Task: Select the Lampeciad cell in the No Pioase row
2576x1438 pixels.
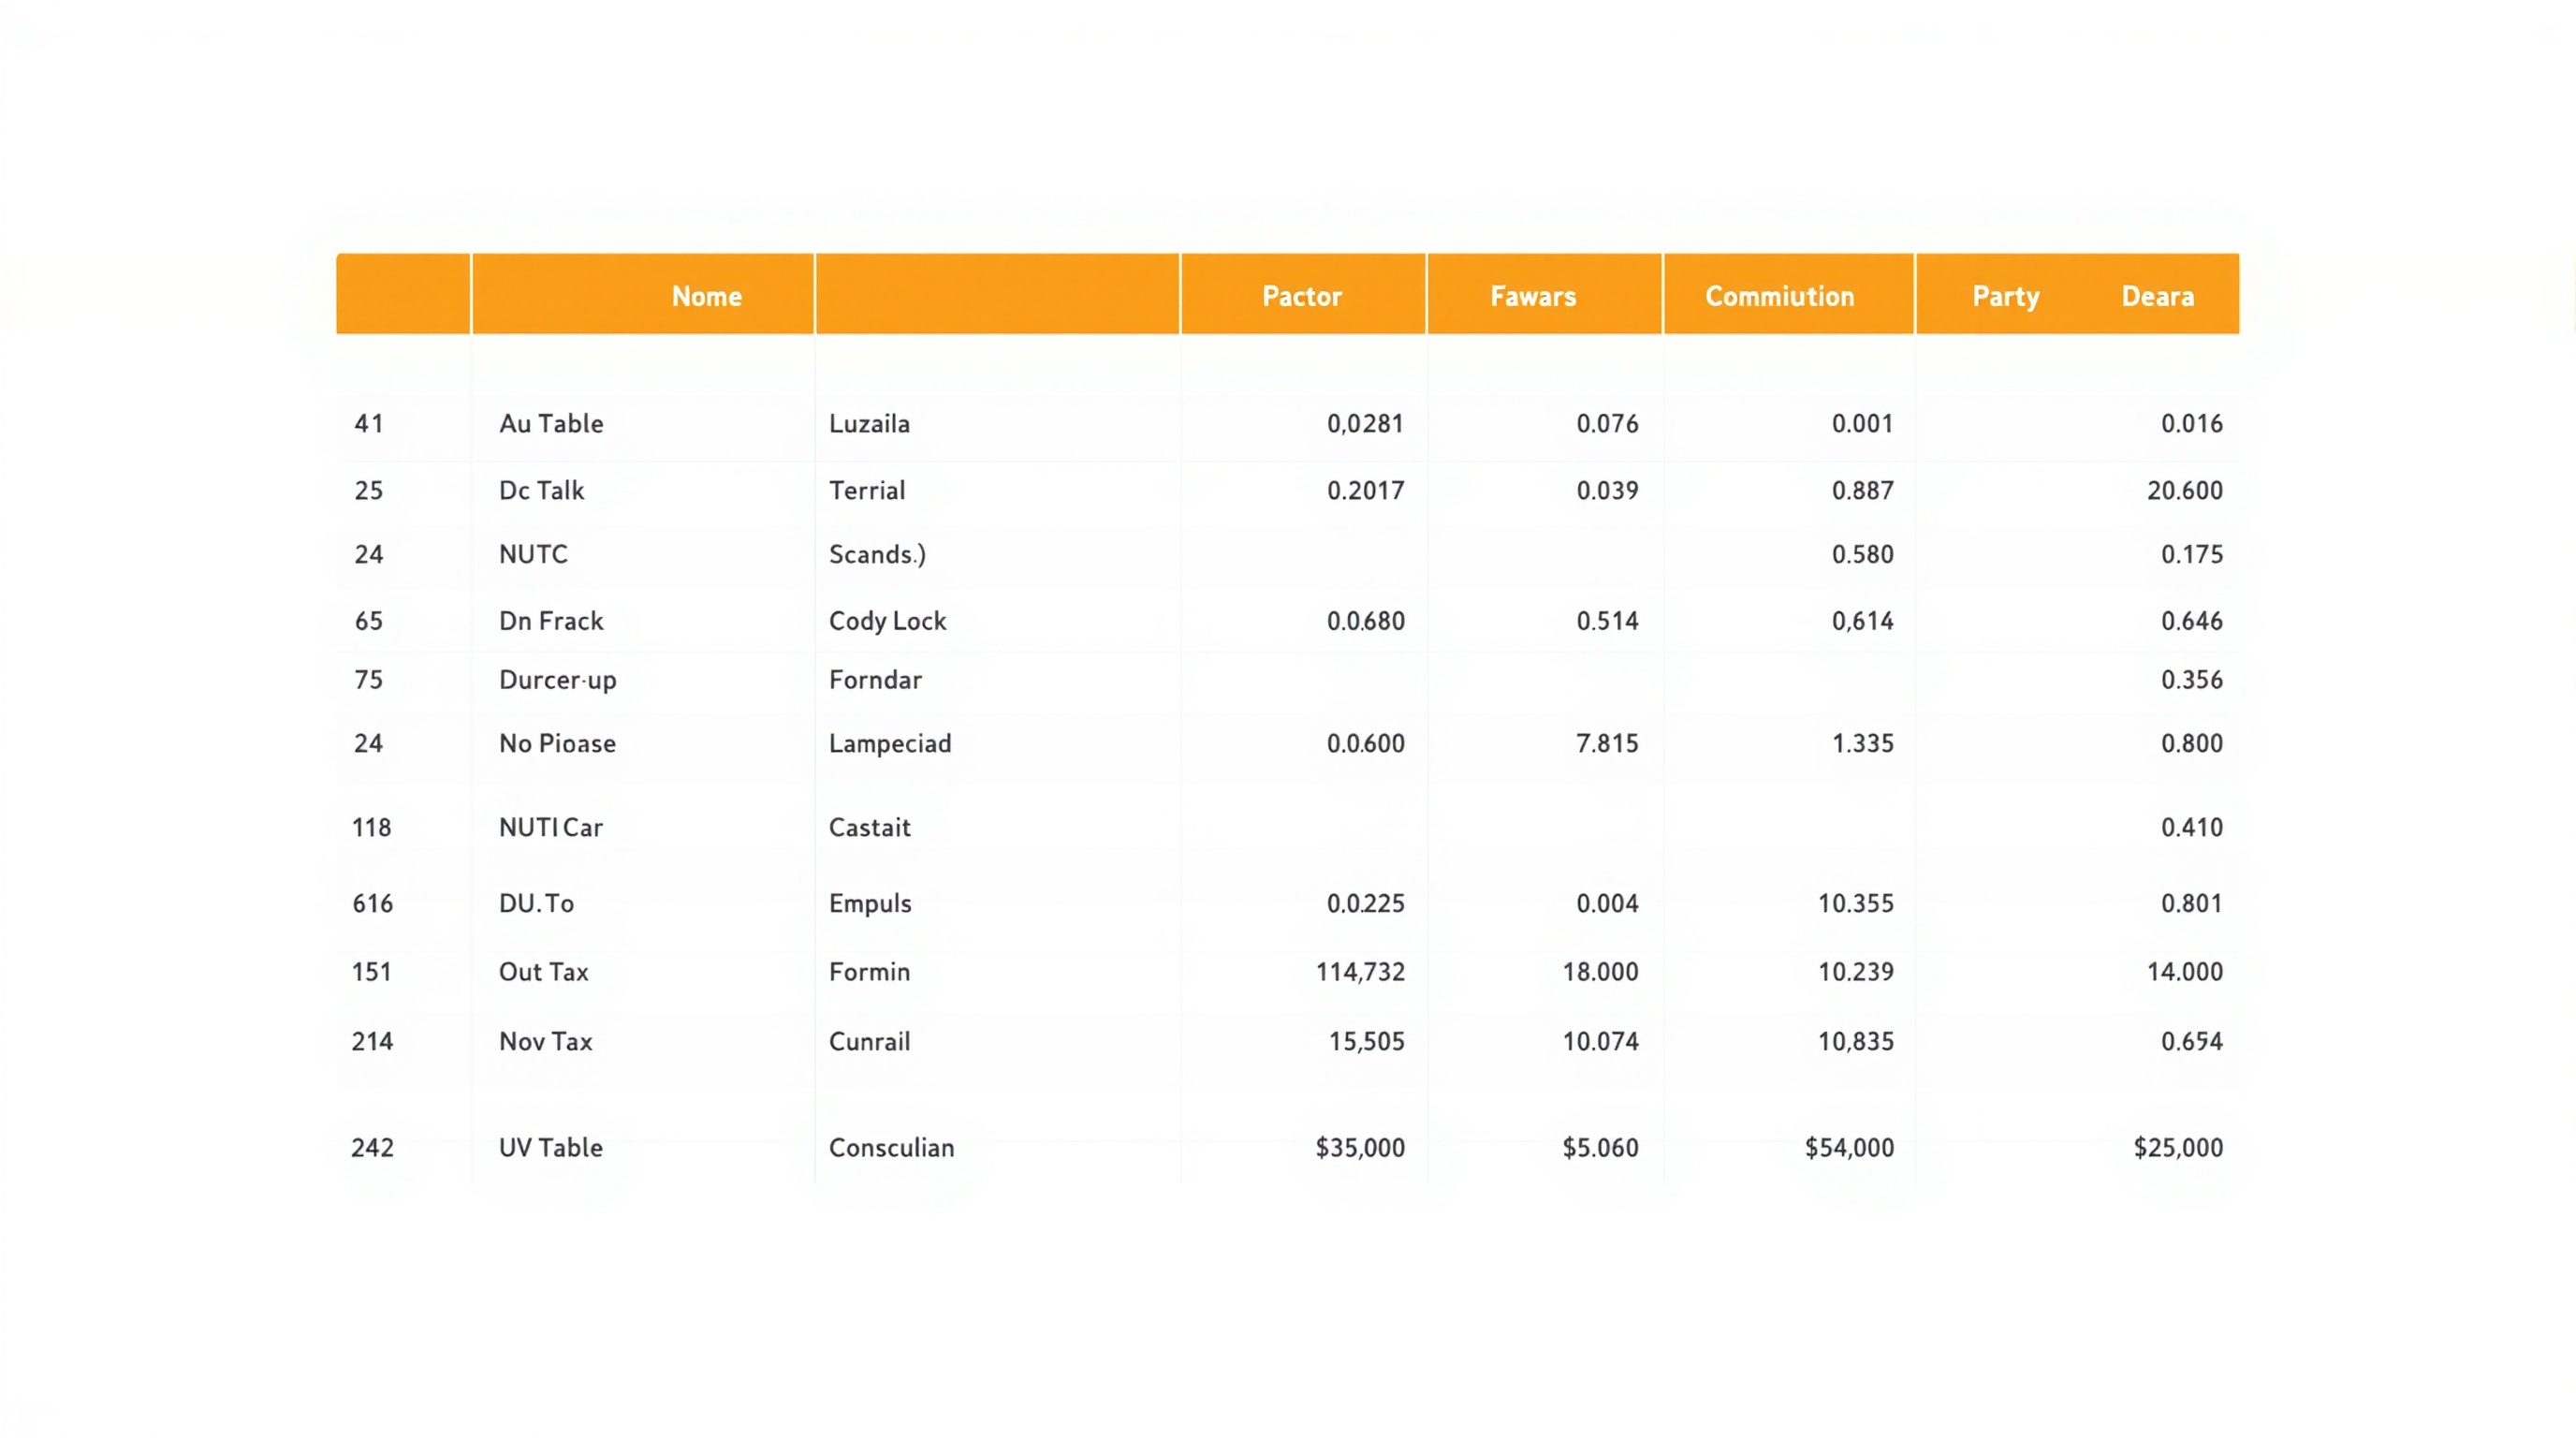Action: [889, 743]
